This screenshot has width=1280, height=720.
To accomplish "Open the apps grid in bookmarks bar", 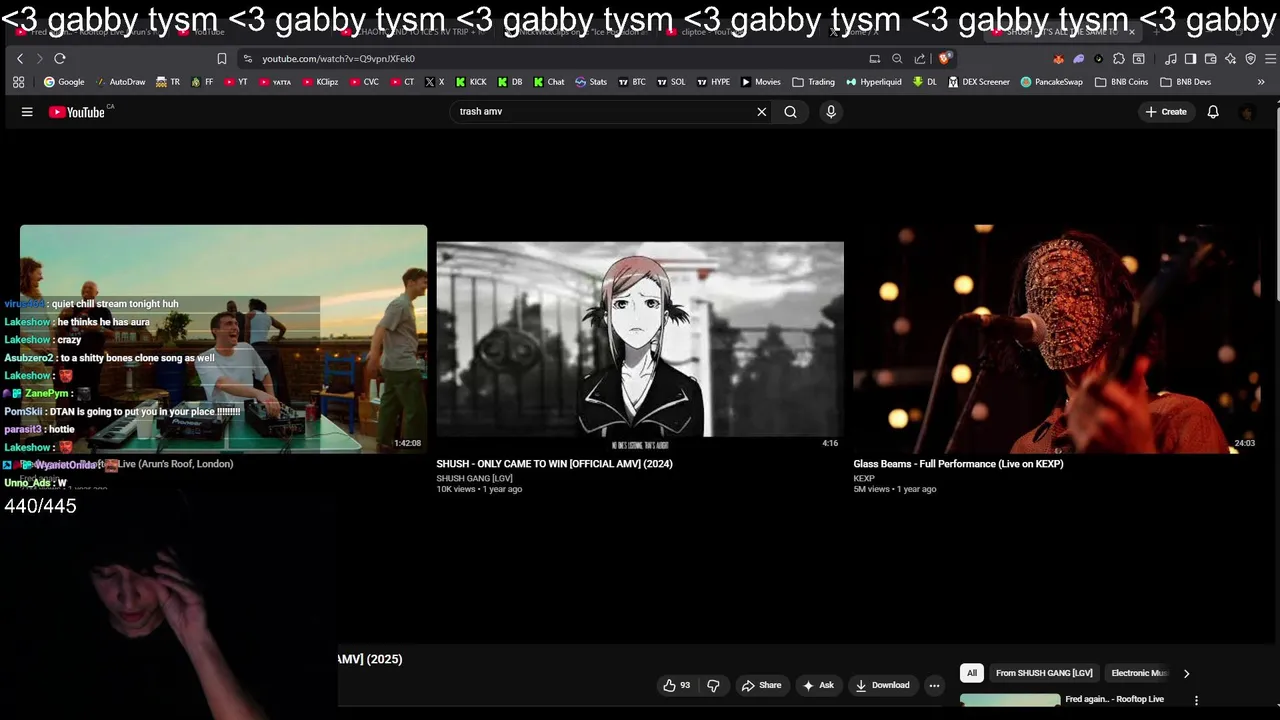I will (x=18, y=82).
